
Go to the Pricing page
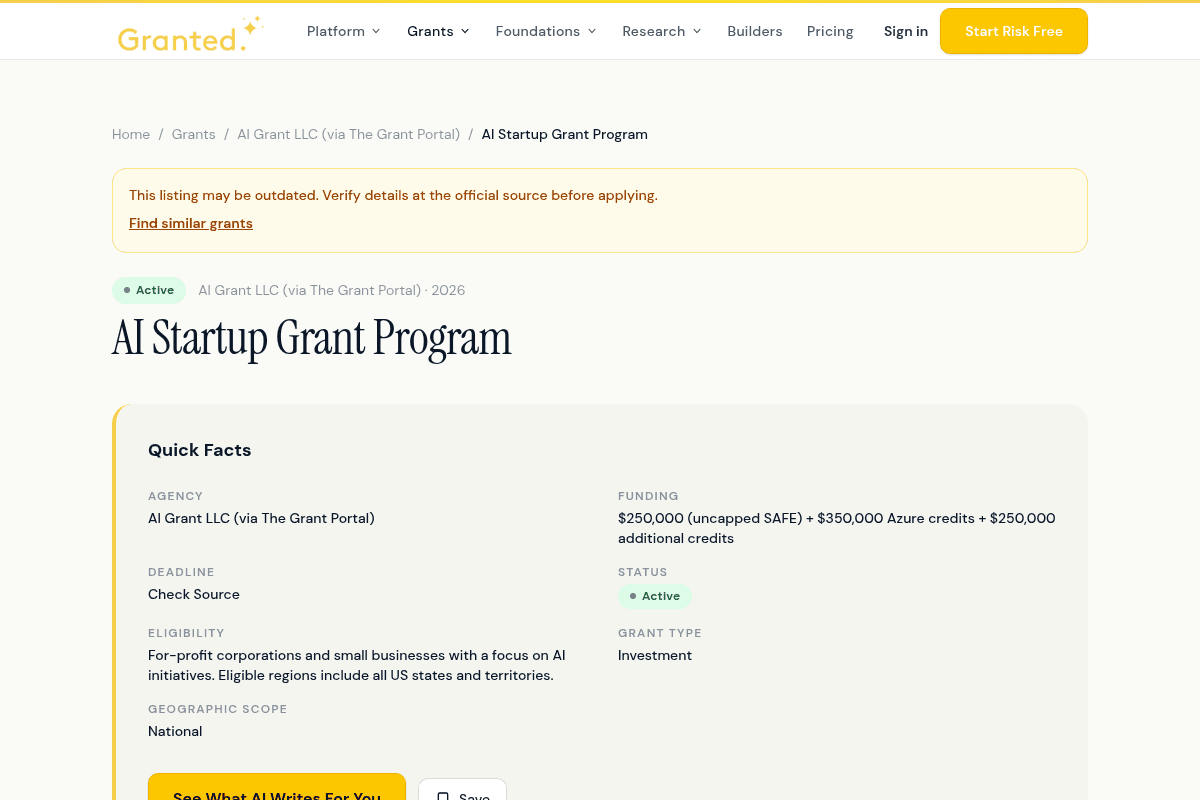click(830, 31)
